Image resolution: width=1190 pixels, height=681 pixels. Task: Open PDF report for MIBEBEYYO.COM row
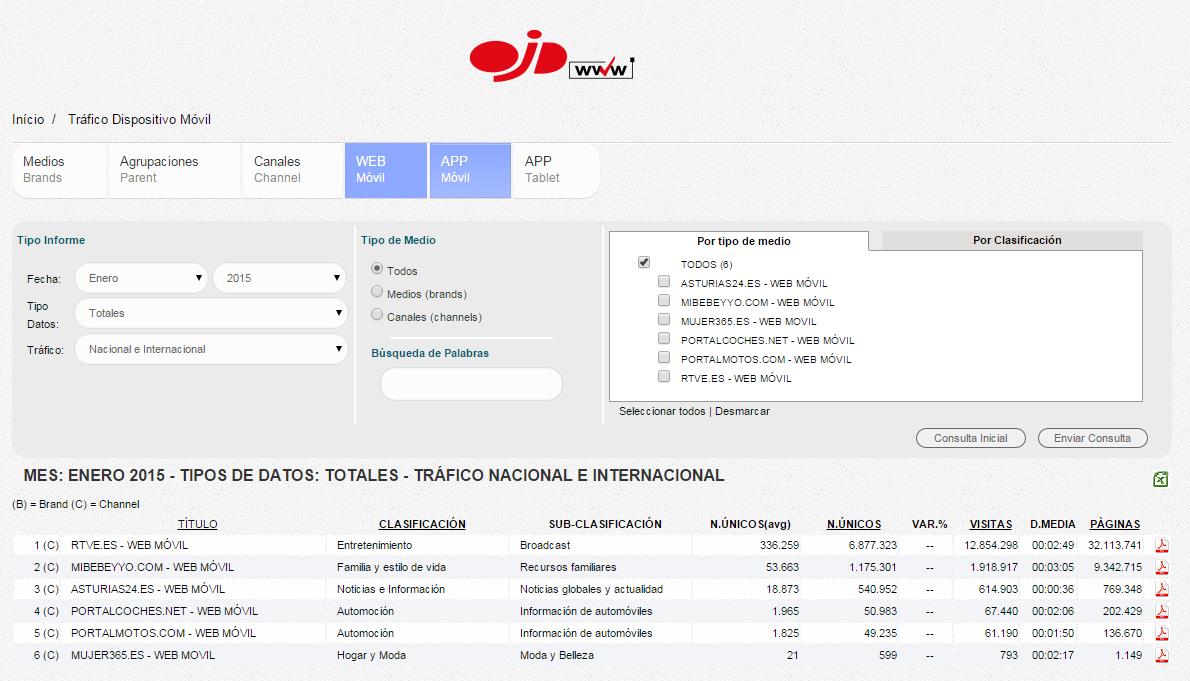(x=1162, y=567)
